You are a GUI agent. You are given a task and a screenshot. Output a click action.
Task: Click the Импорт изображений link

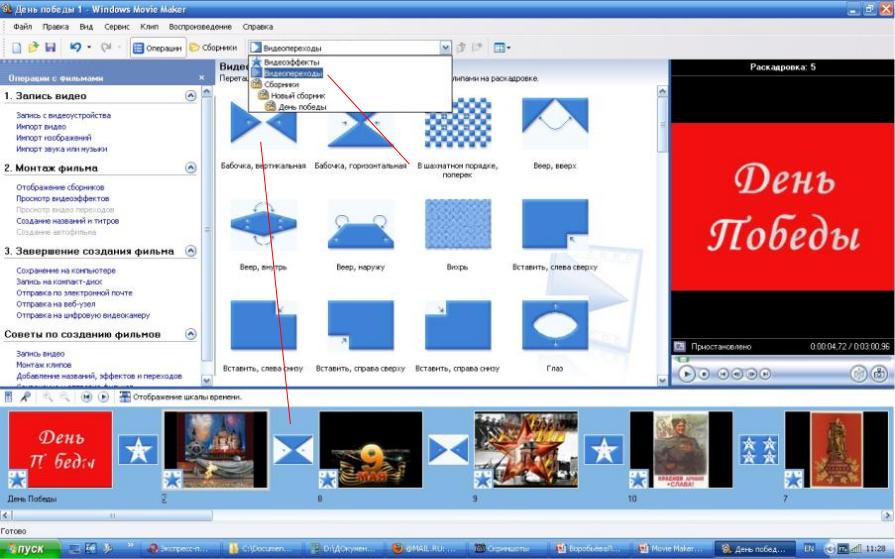point(54,138)
